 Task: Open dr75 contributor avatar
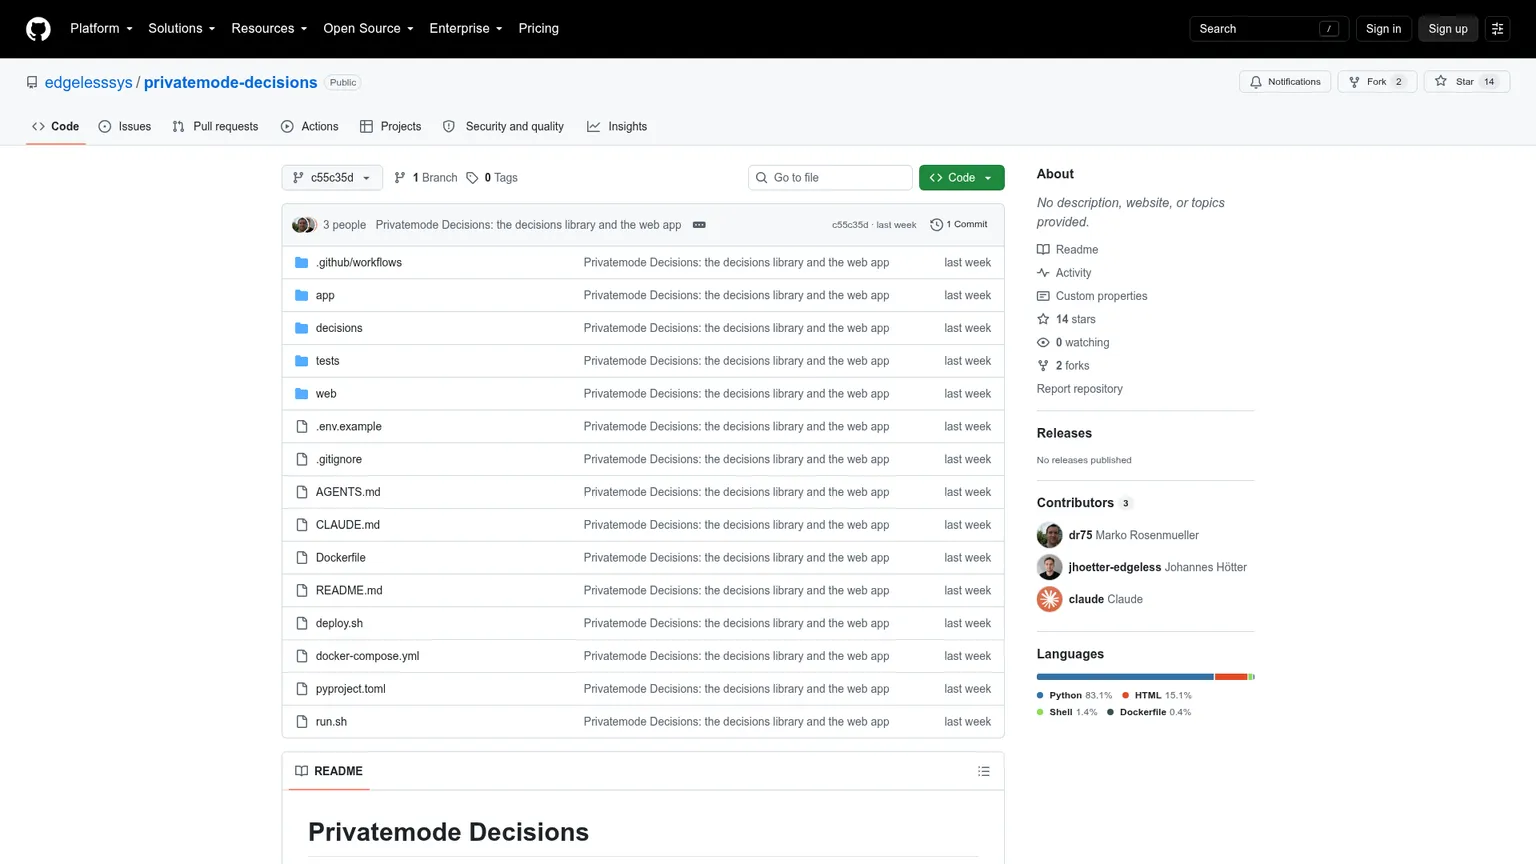pyautogui.click(x=1049, y=535)
